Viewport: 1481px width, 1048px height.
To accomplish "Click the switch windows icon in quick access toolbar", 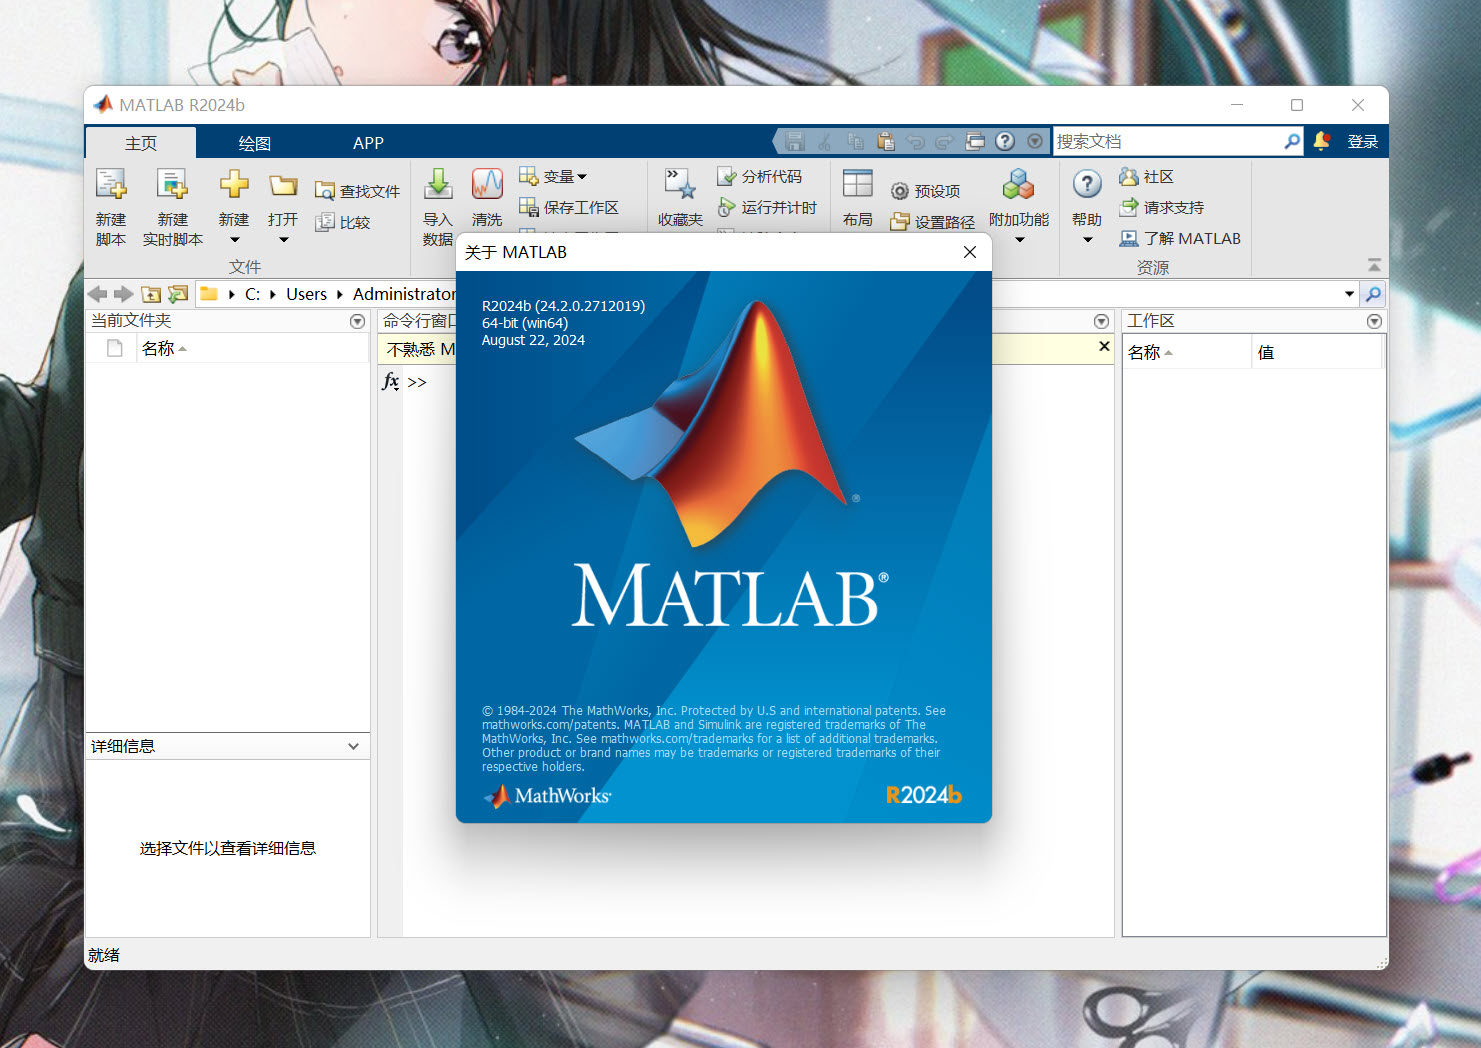I will click(x=975, y=142).
